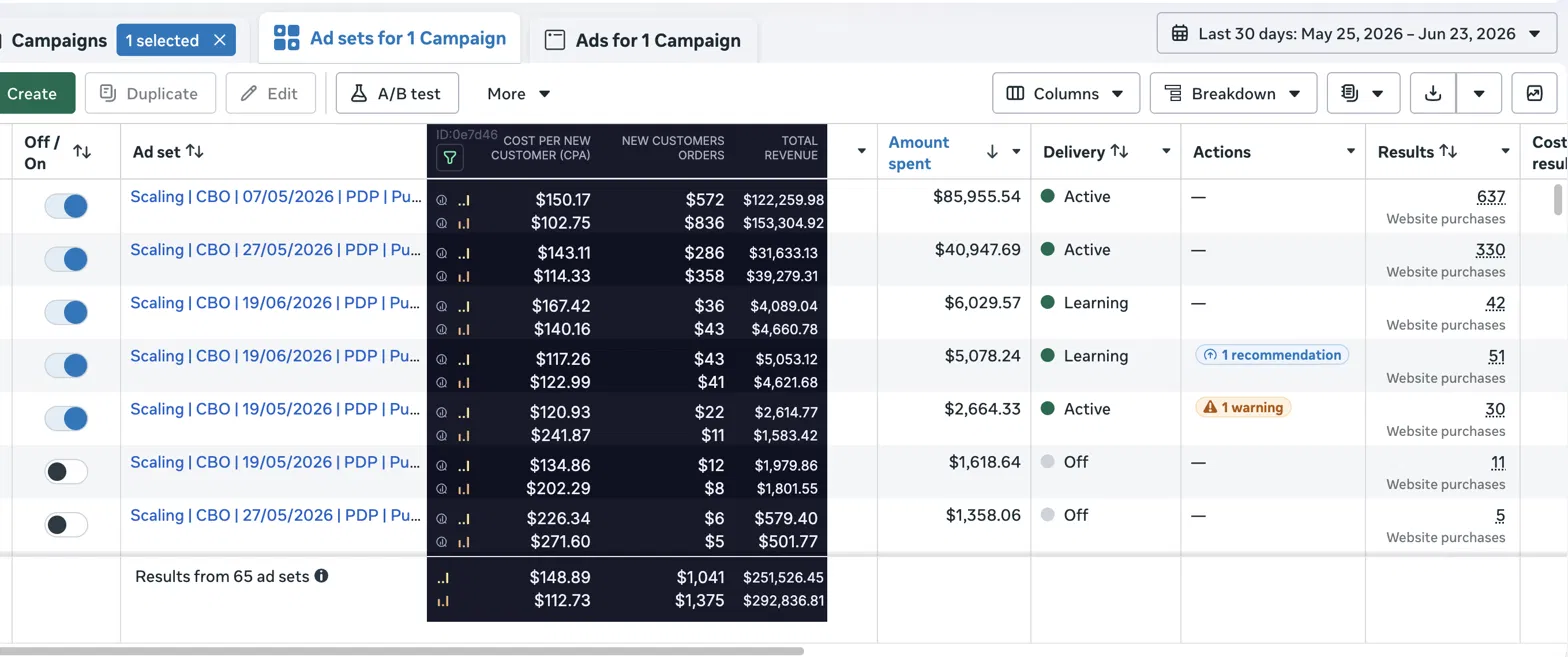Open the Actions column options caret
Image resolution: width=1568 pixels, height=657 pixels.
1351,152
